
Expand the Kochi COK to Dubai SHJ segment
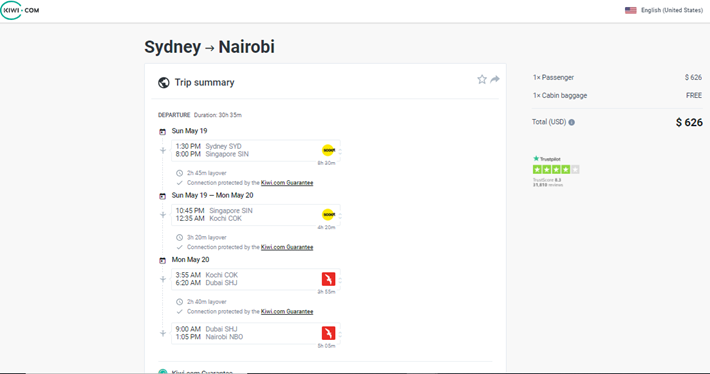click(x=256, y=279)
